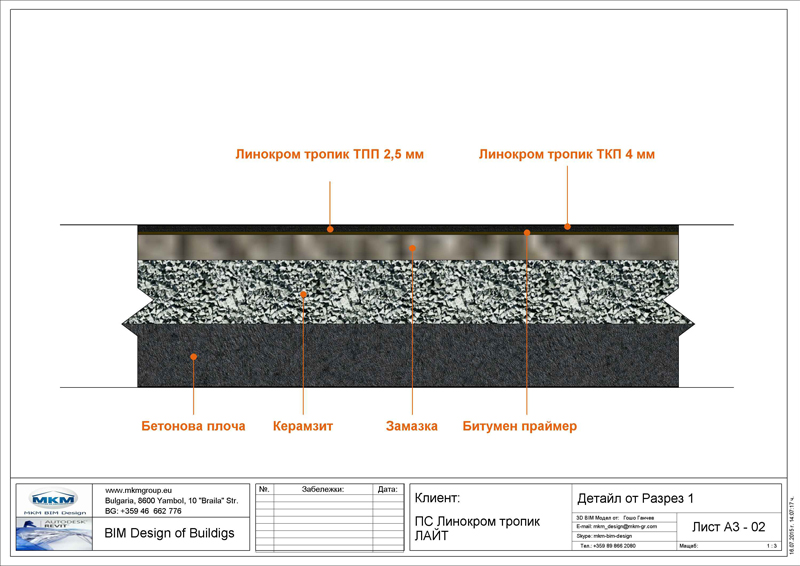Click the 'Клиент:' heading

point(437,498)
